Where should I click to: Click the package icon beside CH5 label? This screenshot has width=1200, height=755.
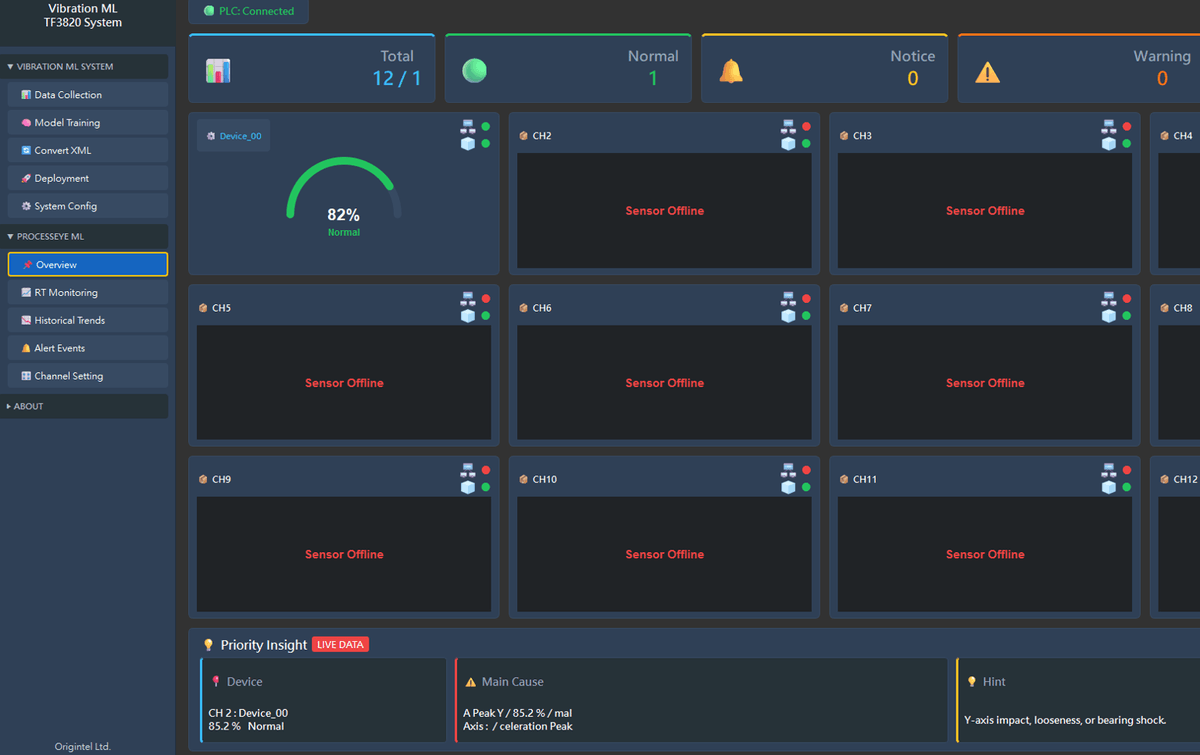pyautogui.click(x=203, y=308)
